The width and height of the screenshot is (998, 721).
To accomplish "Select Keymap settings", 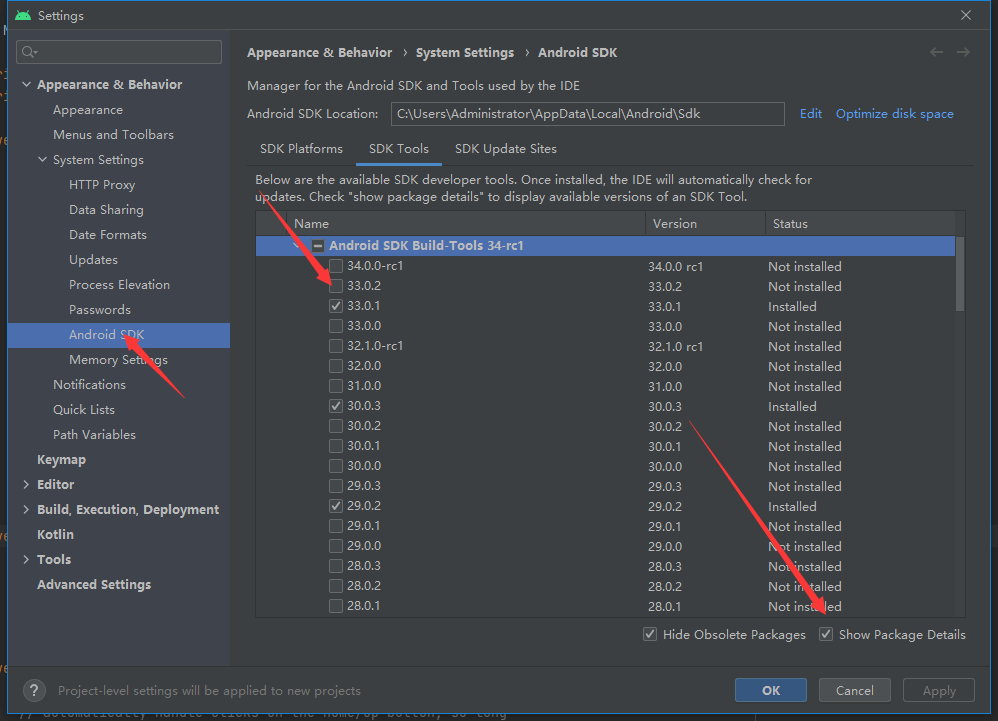I will pyautogui.click(x=61, y=460).
